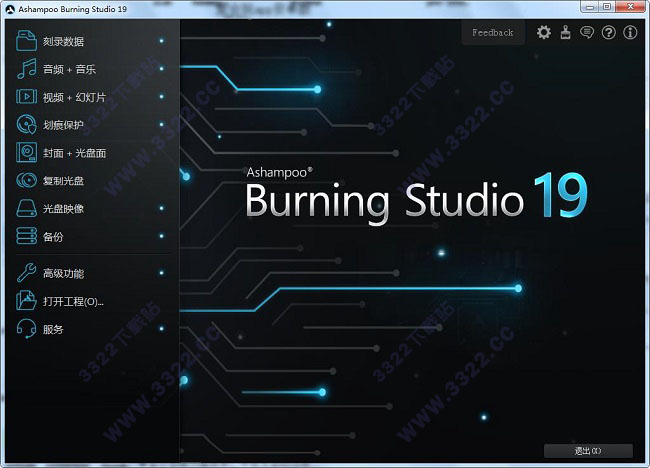Click the info circle about icon
This screenshot has width=650, height=468.
click(630, 32)
